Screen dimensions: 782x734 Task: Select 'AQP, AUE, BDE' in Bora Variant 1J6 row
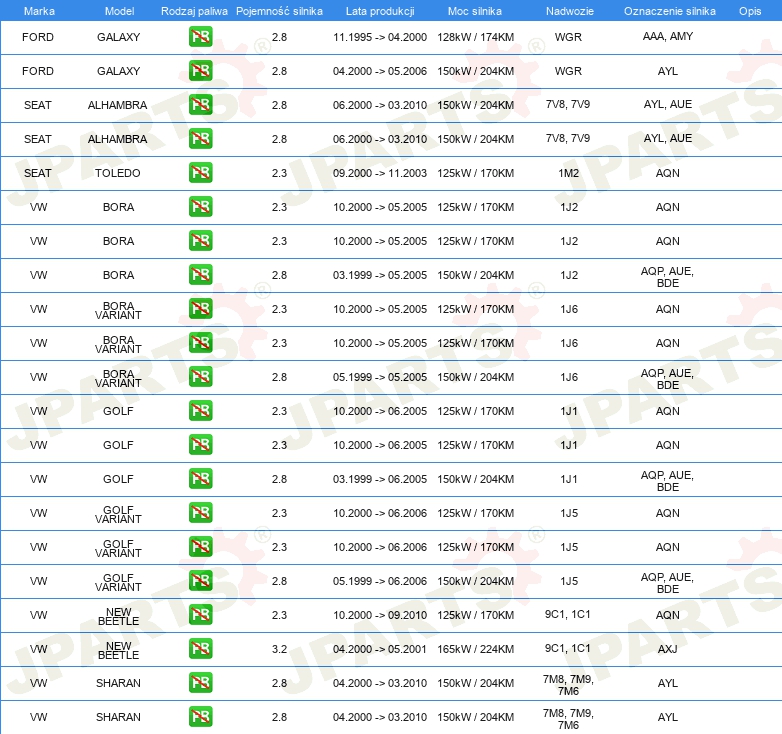pos(668,379)
